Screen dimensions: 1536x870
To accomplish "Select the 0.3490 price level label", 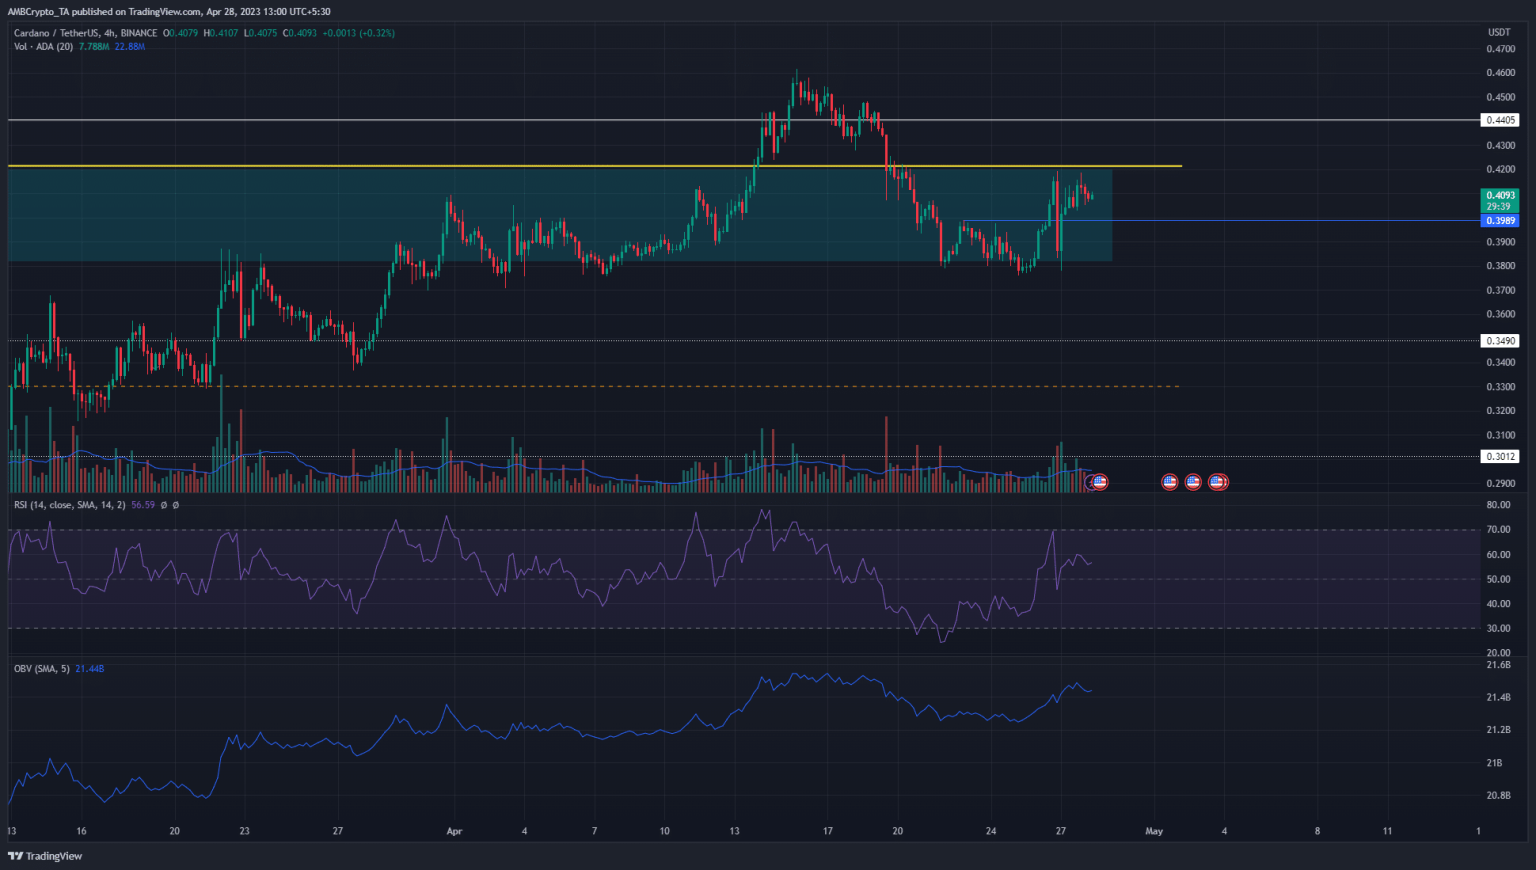I will 1499,341.
